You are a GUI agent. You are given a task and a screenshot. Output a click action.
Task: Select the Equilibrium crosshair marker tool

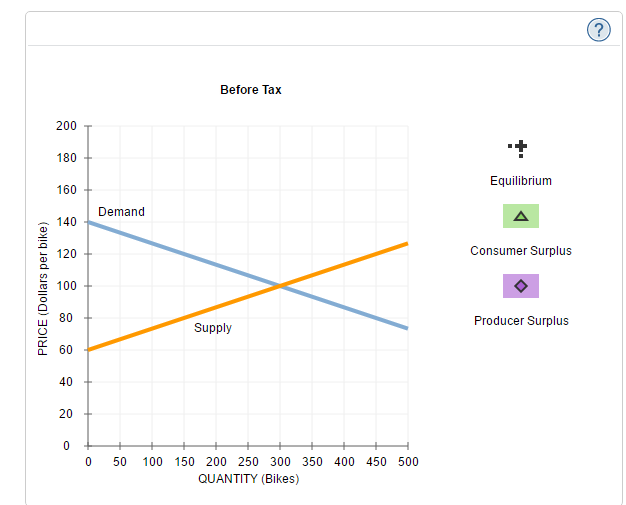click(520, 149)
